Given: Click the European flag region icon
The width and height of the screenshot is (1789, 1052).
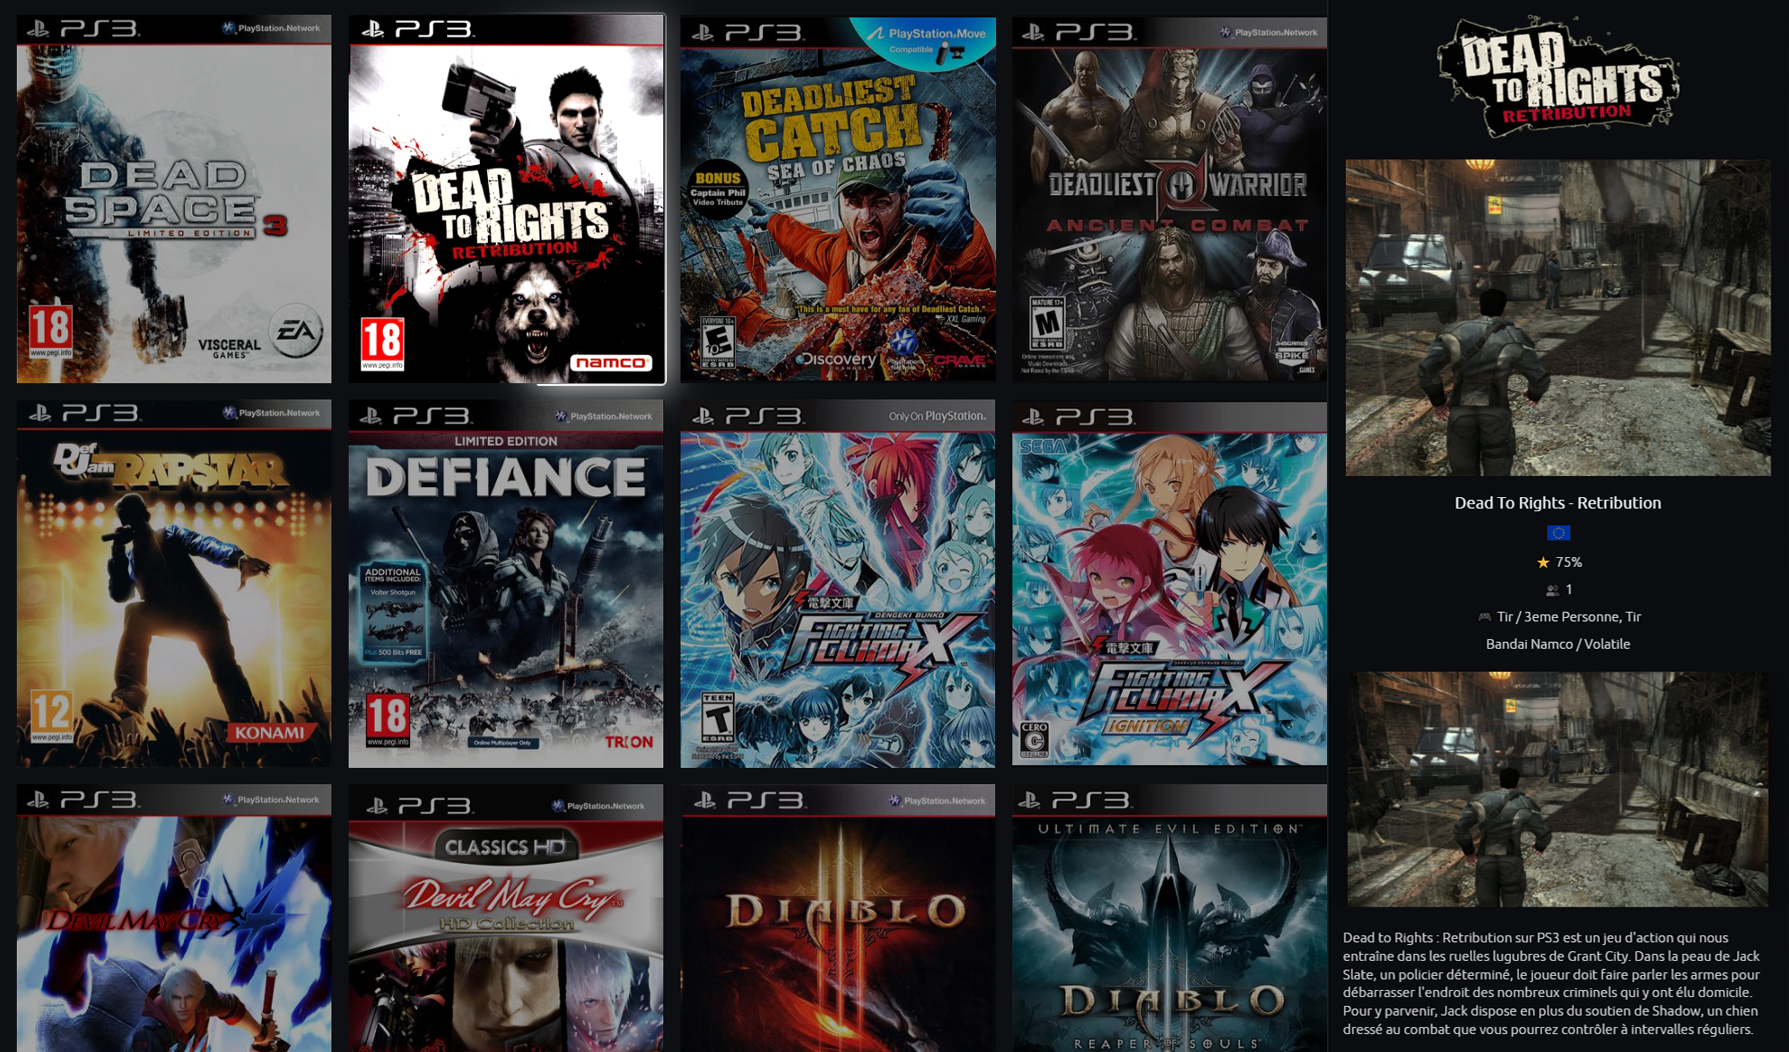Looking at the screenshot, I should (x=1558, y=533).
